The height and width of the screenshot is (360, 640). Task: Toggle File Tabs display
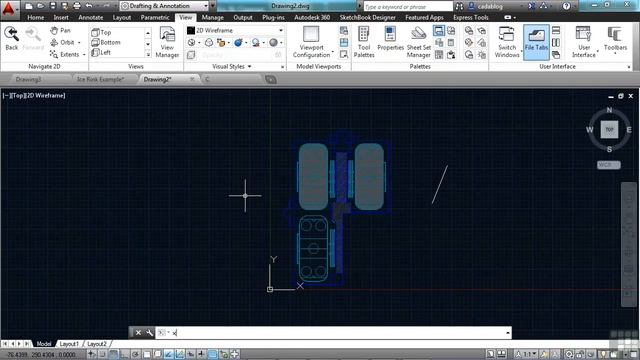[x=536, y=42]
